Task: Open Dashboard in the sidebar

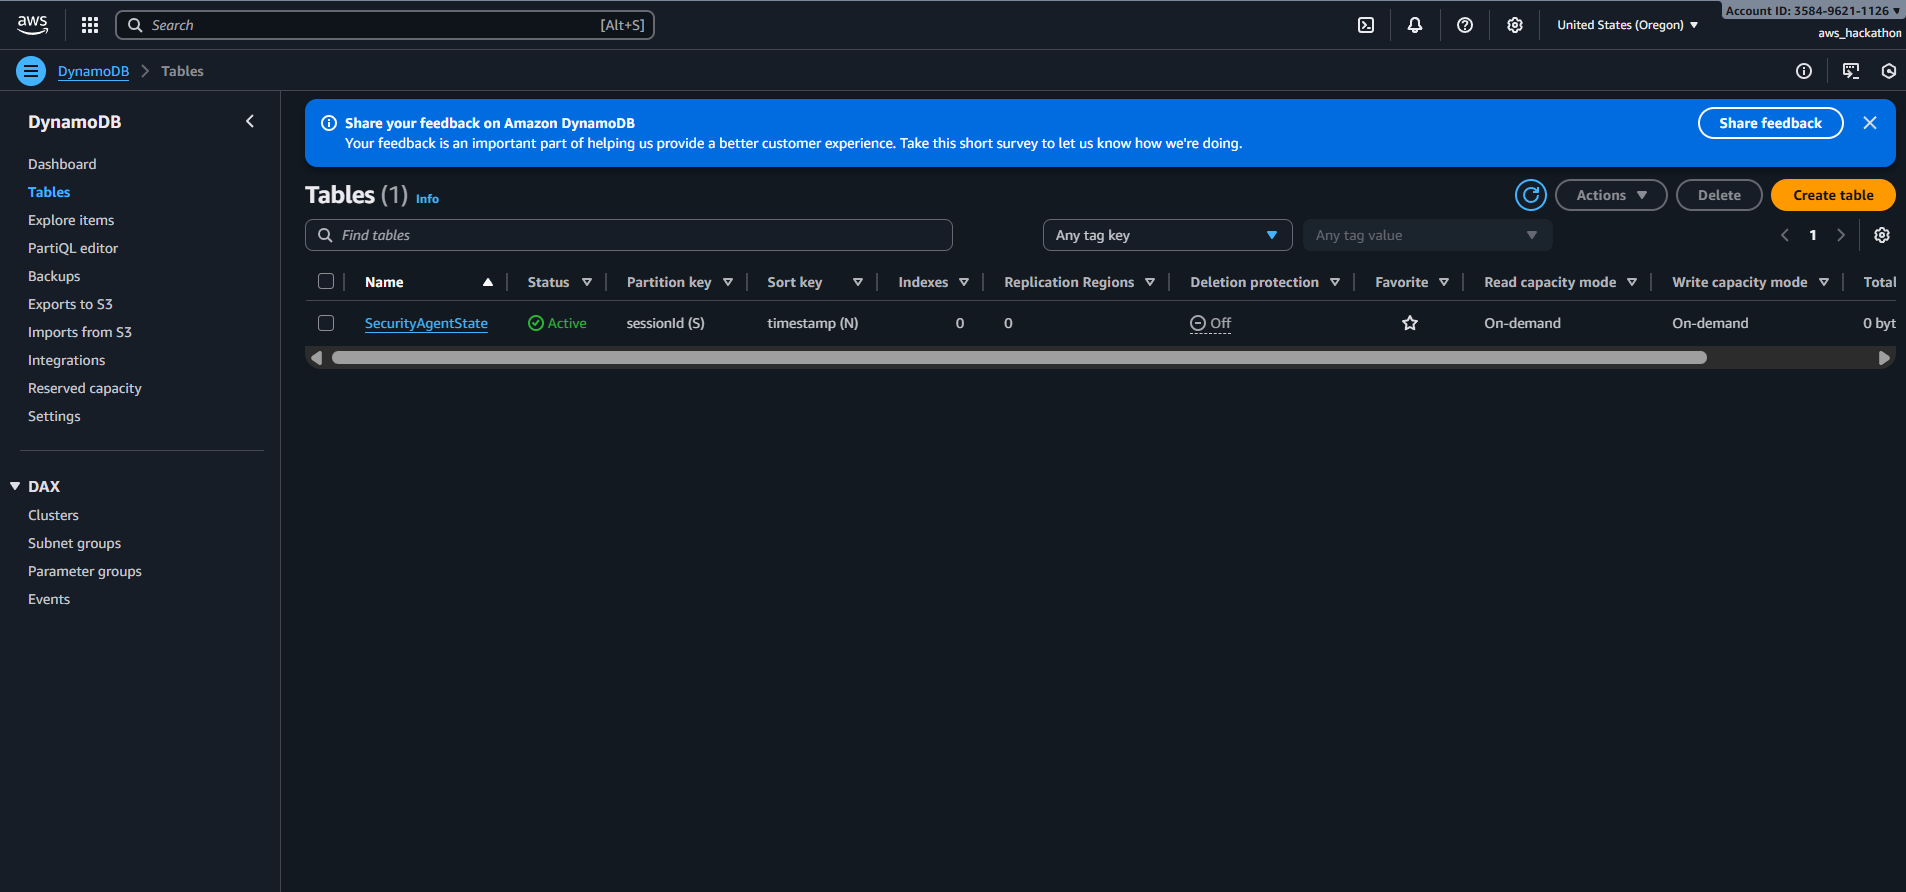Action: click(62, 164)
